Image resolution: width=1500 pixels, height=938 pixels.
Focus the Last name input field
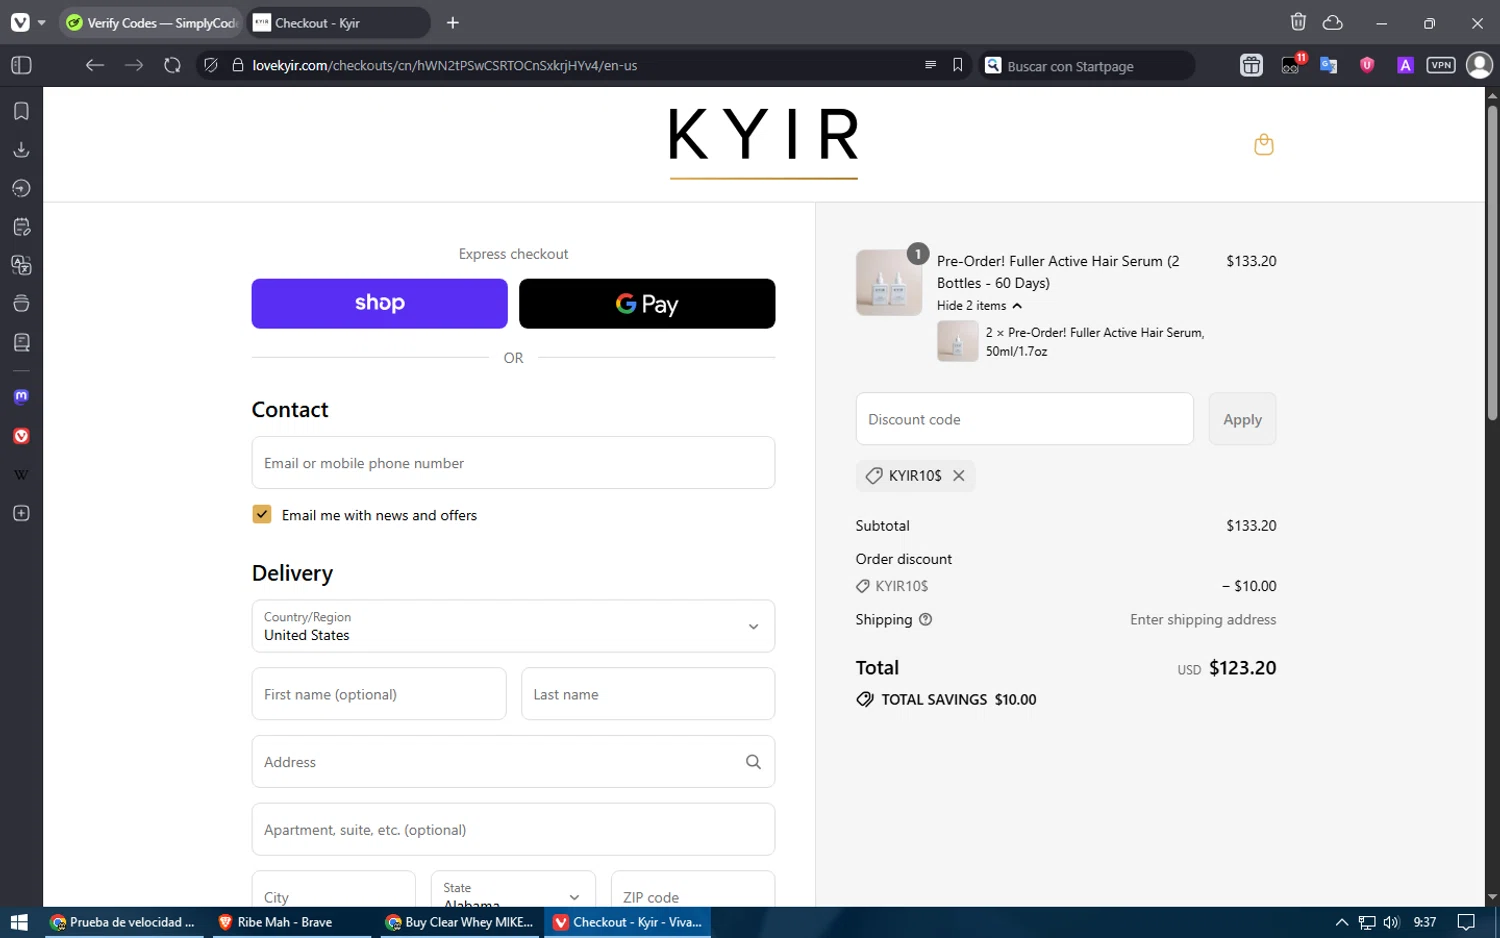pyautogui.click(x=648, y=694)
